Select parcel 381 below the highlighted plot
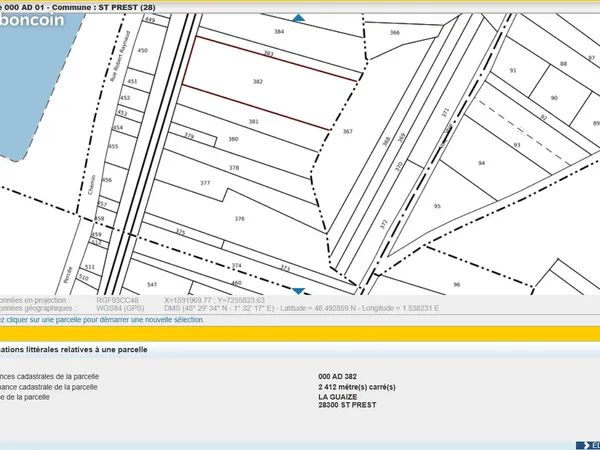Screen dimensions: 600x450 [x=253, y=122]
